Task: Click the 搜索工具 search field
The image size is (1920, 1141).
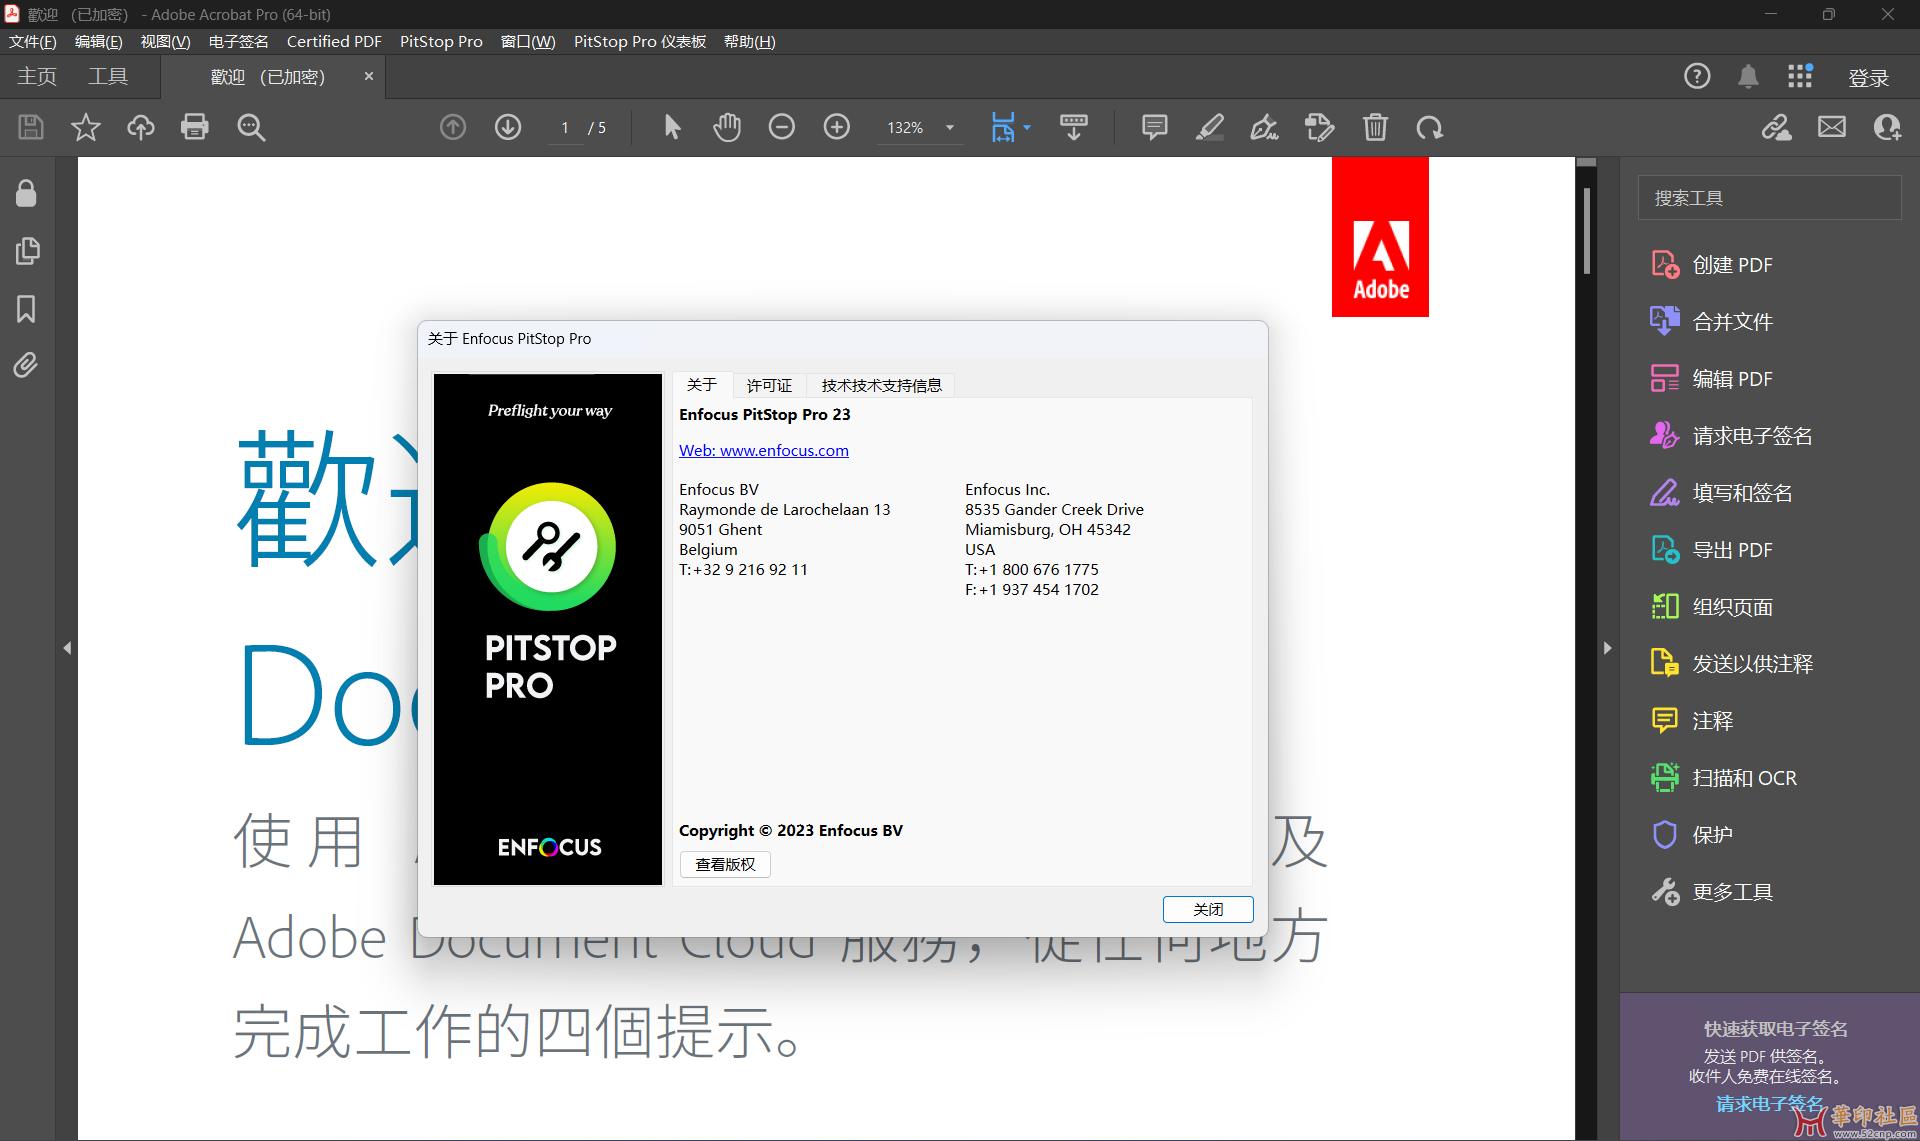Action: click(1769, 198)
